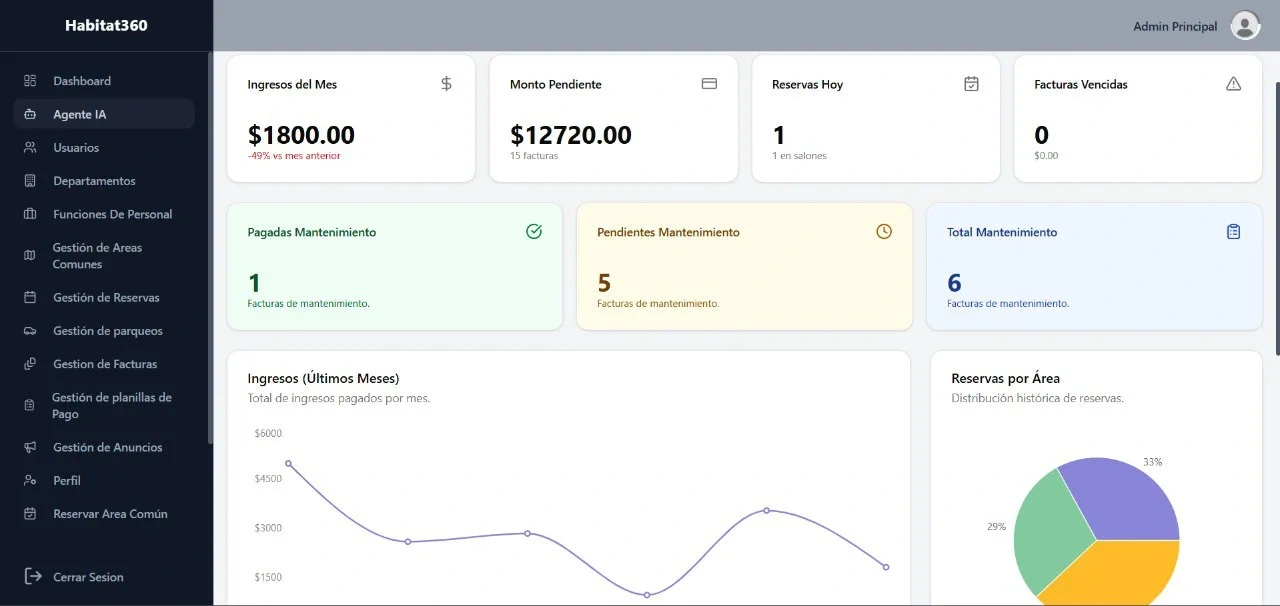Click the Admin Principal avatar icon
The height and width of the screenshot is (606, 1280).
point(1245,26)
